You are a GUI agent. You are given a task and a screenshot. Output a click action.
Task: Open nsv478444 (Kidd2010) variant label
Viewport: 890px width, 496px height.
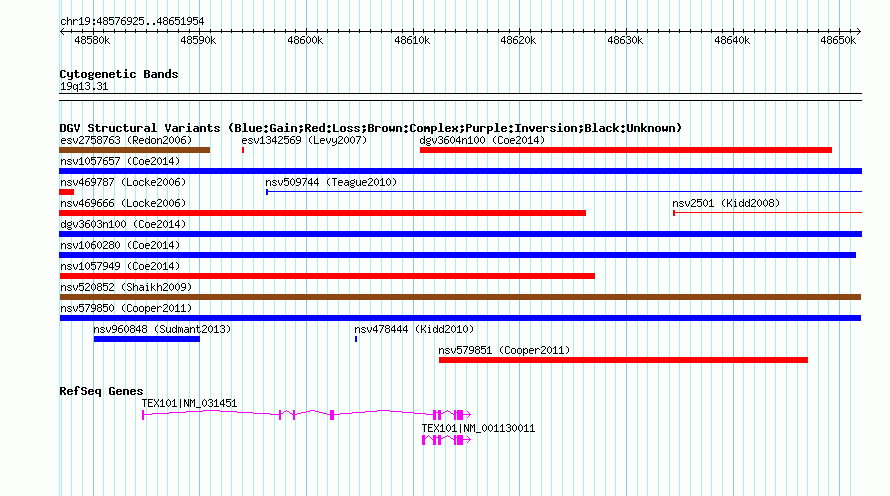point(414,329)
